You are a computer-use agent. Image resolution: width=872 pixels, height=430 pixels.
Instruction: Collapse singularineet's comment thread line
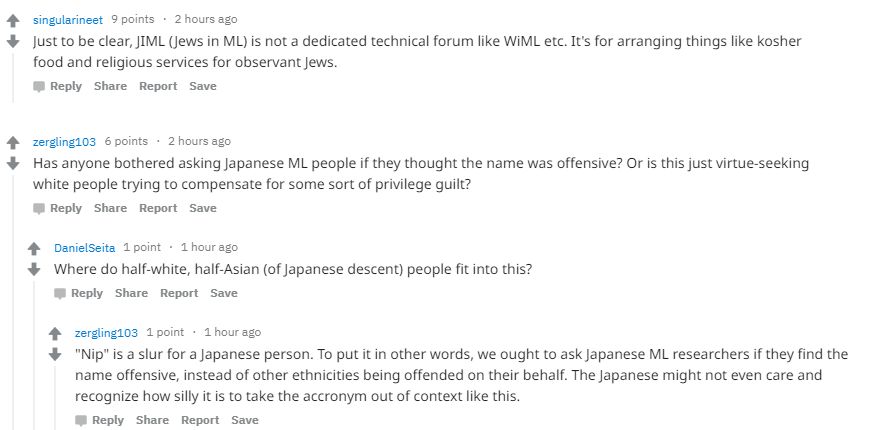coord(13,75)
